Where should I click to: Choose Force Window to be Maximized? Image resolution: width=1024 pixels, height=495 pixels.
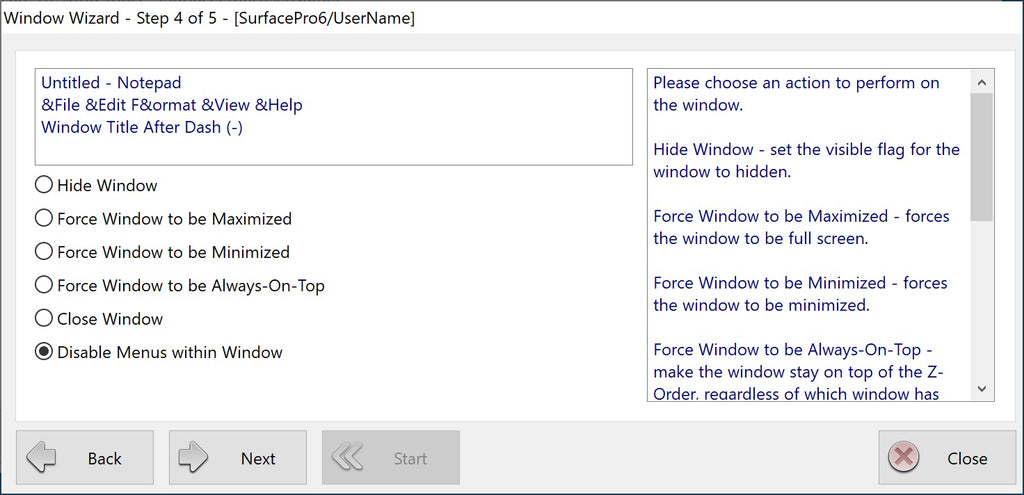pos(44,219)
